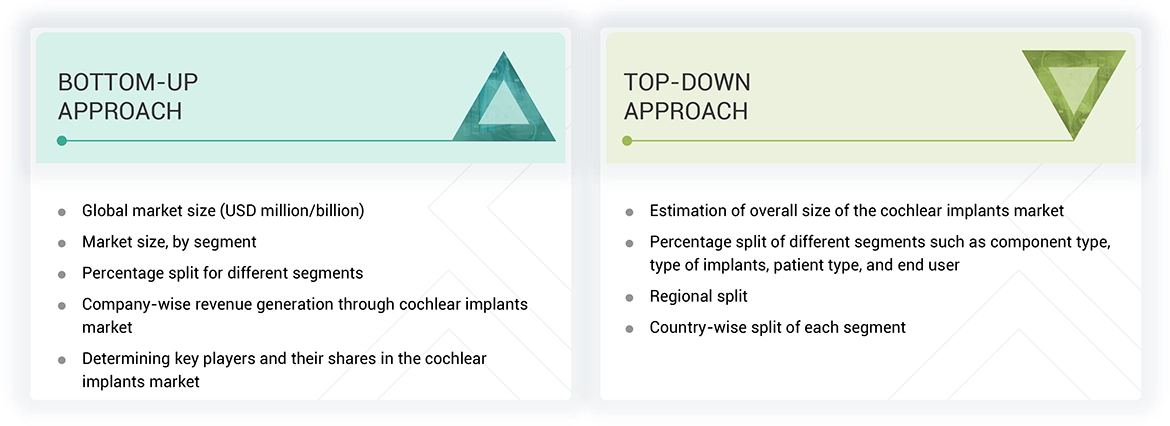This screenshot has width=1170, height=426.
Task: Click 'Country-wise split of each segment'
Action: click(777, 327)
